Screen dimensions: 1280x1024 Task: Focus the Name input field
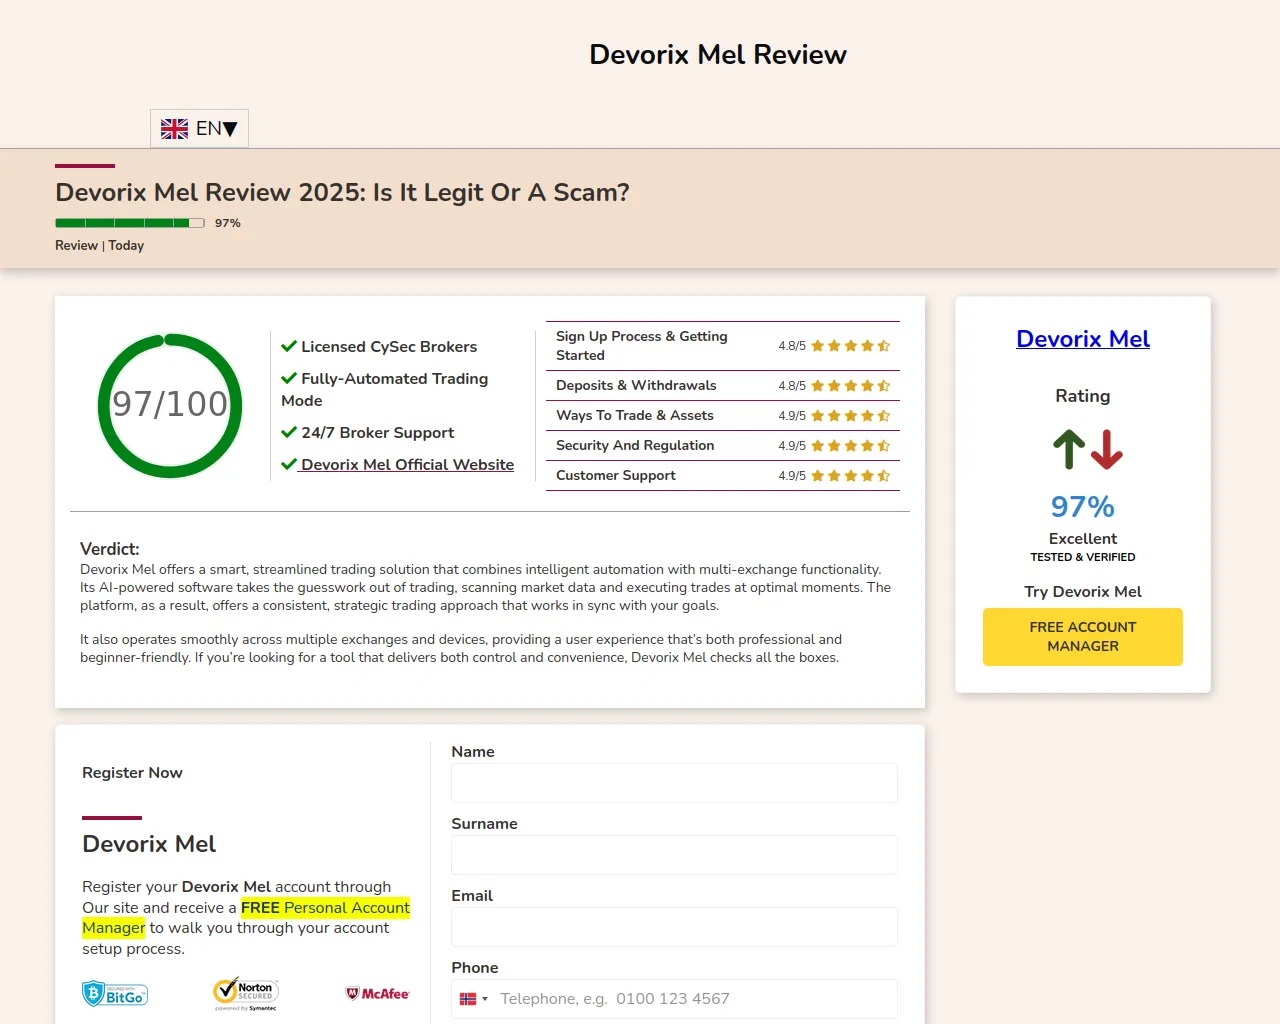(x=674, y=783)
